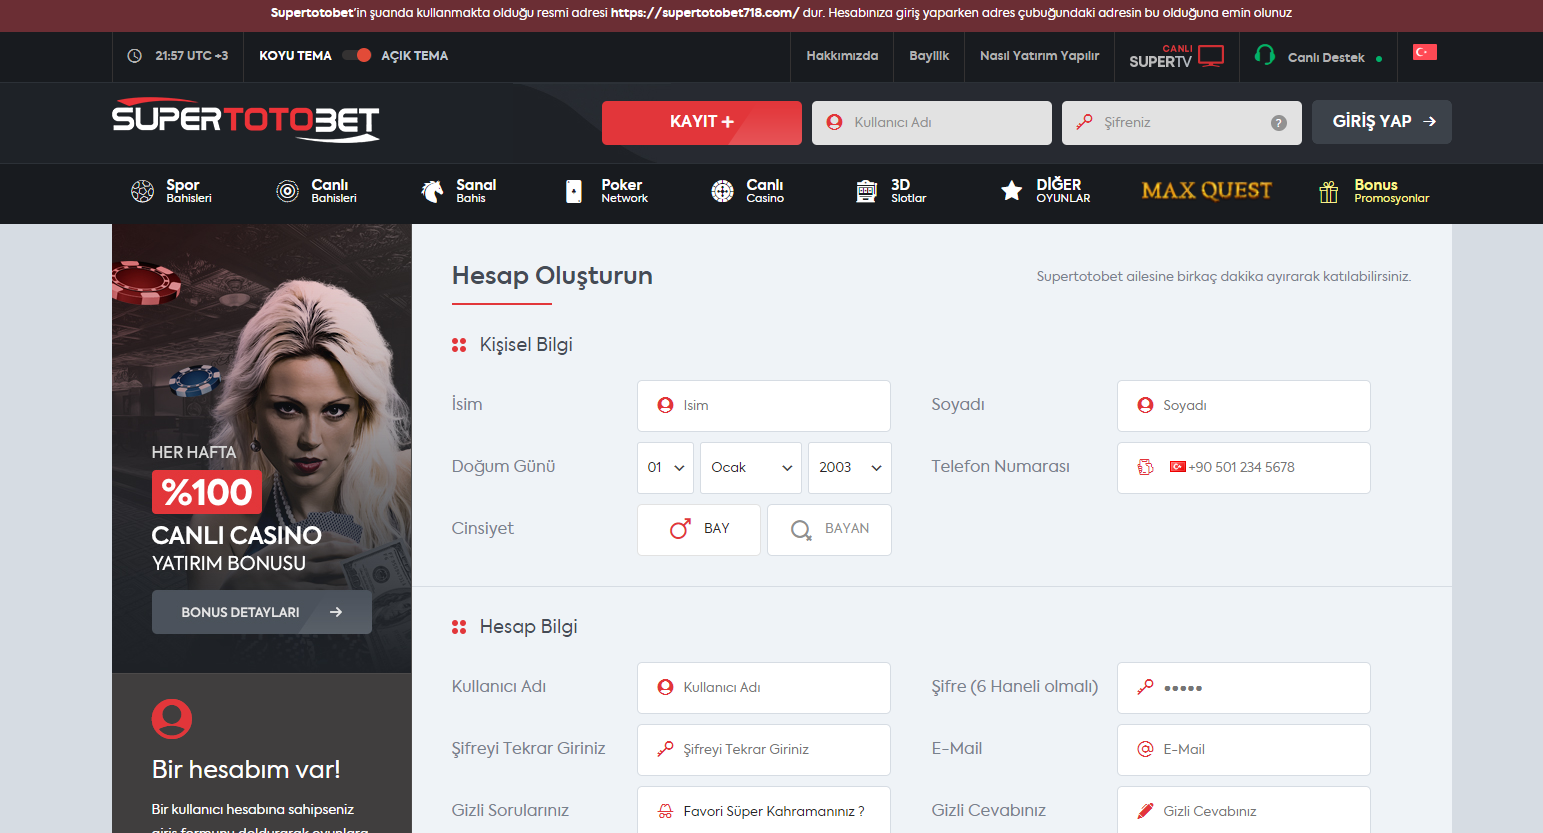Viewport: 1543px width, 833px height.
Task: Click the phone icon in Telefon Numarası field
Action: tap(1146, 467)
